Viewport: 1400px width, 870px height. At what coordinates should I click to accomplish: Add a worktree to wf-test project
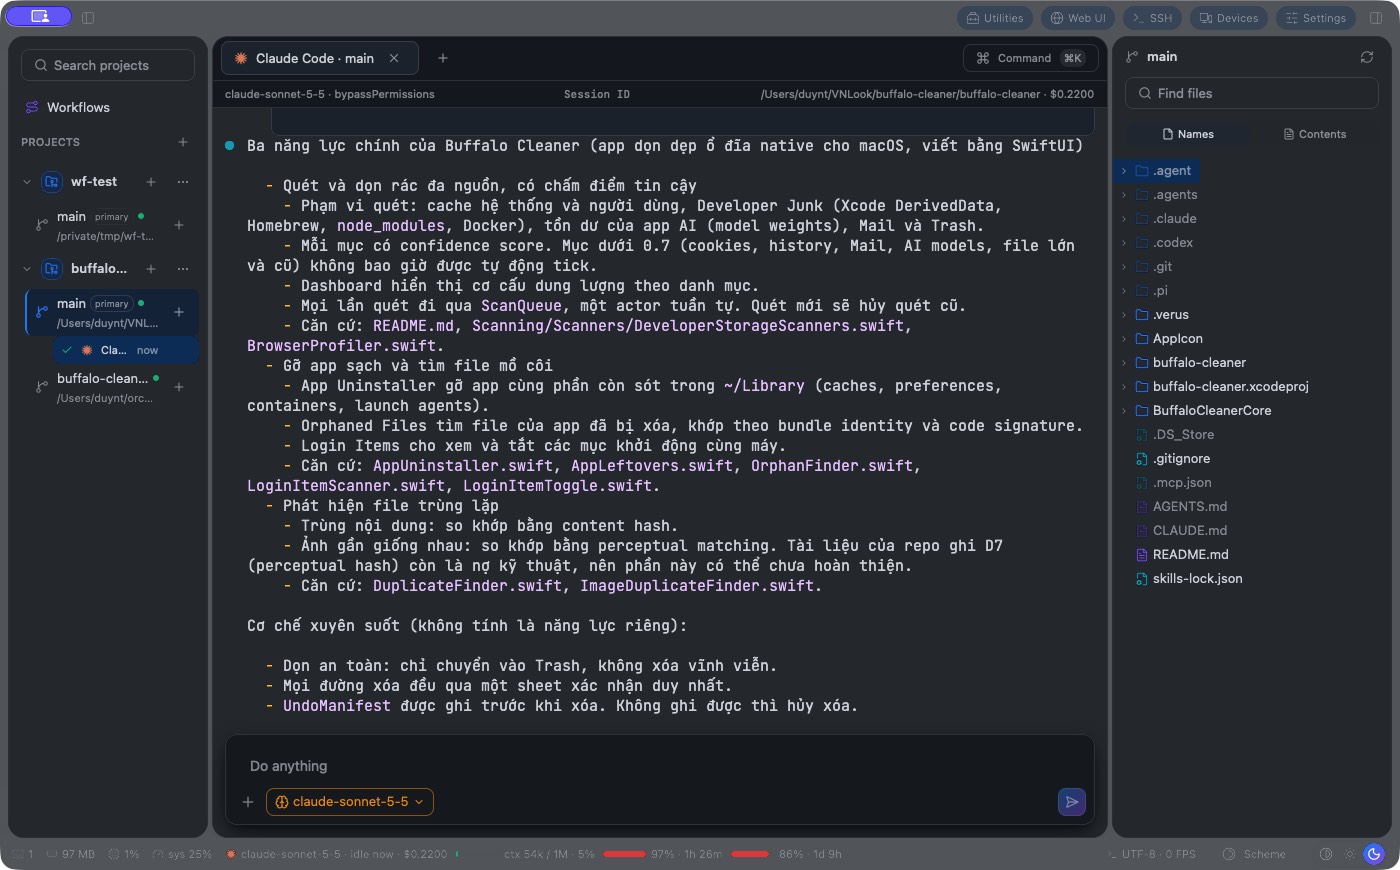pyautogui.click(x=151, y=182)
